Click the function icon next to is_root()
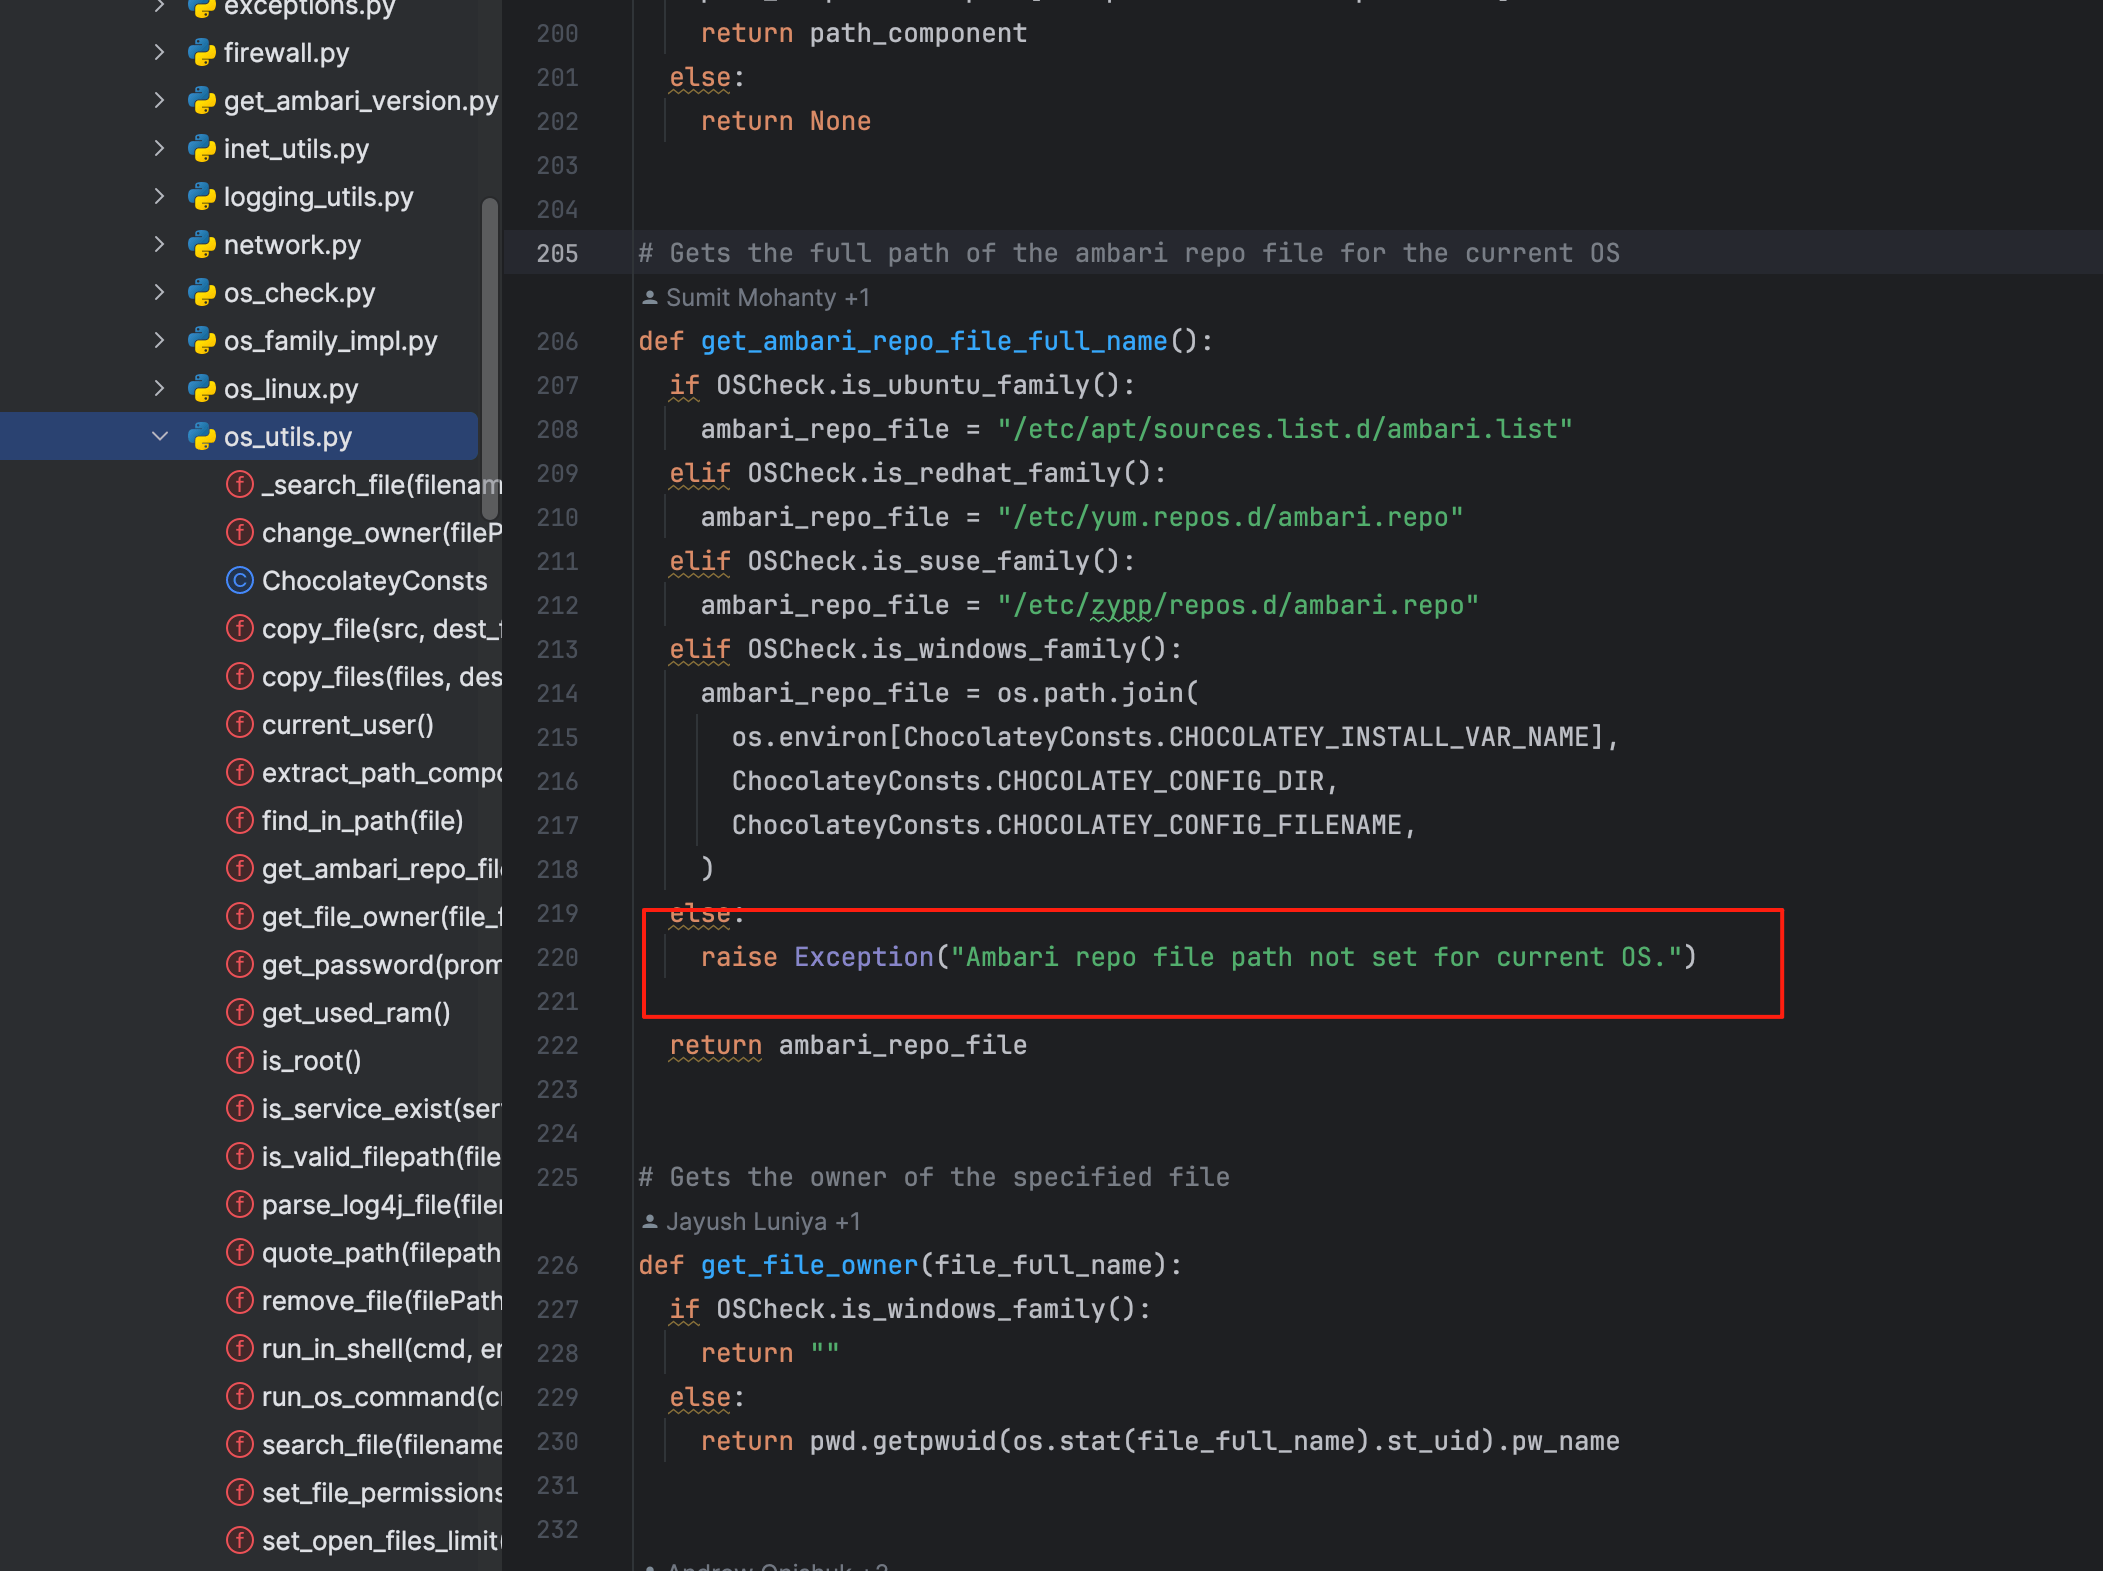The width and height of the screenshot is (2104, 1572). pos(239,1060)
